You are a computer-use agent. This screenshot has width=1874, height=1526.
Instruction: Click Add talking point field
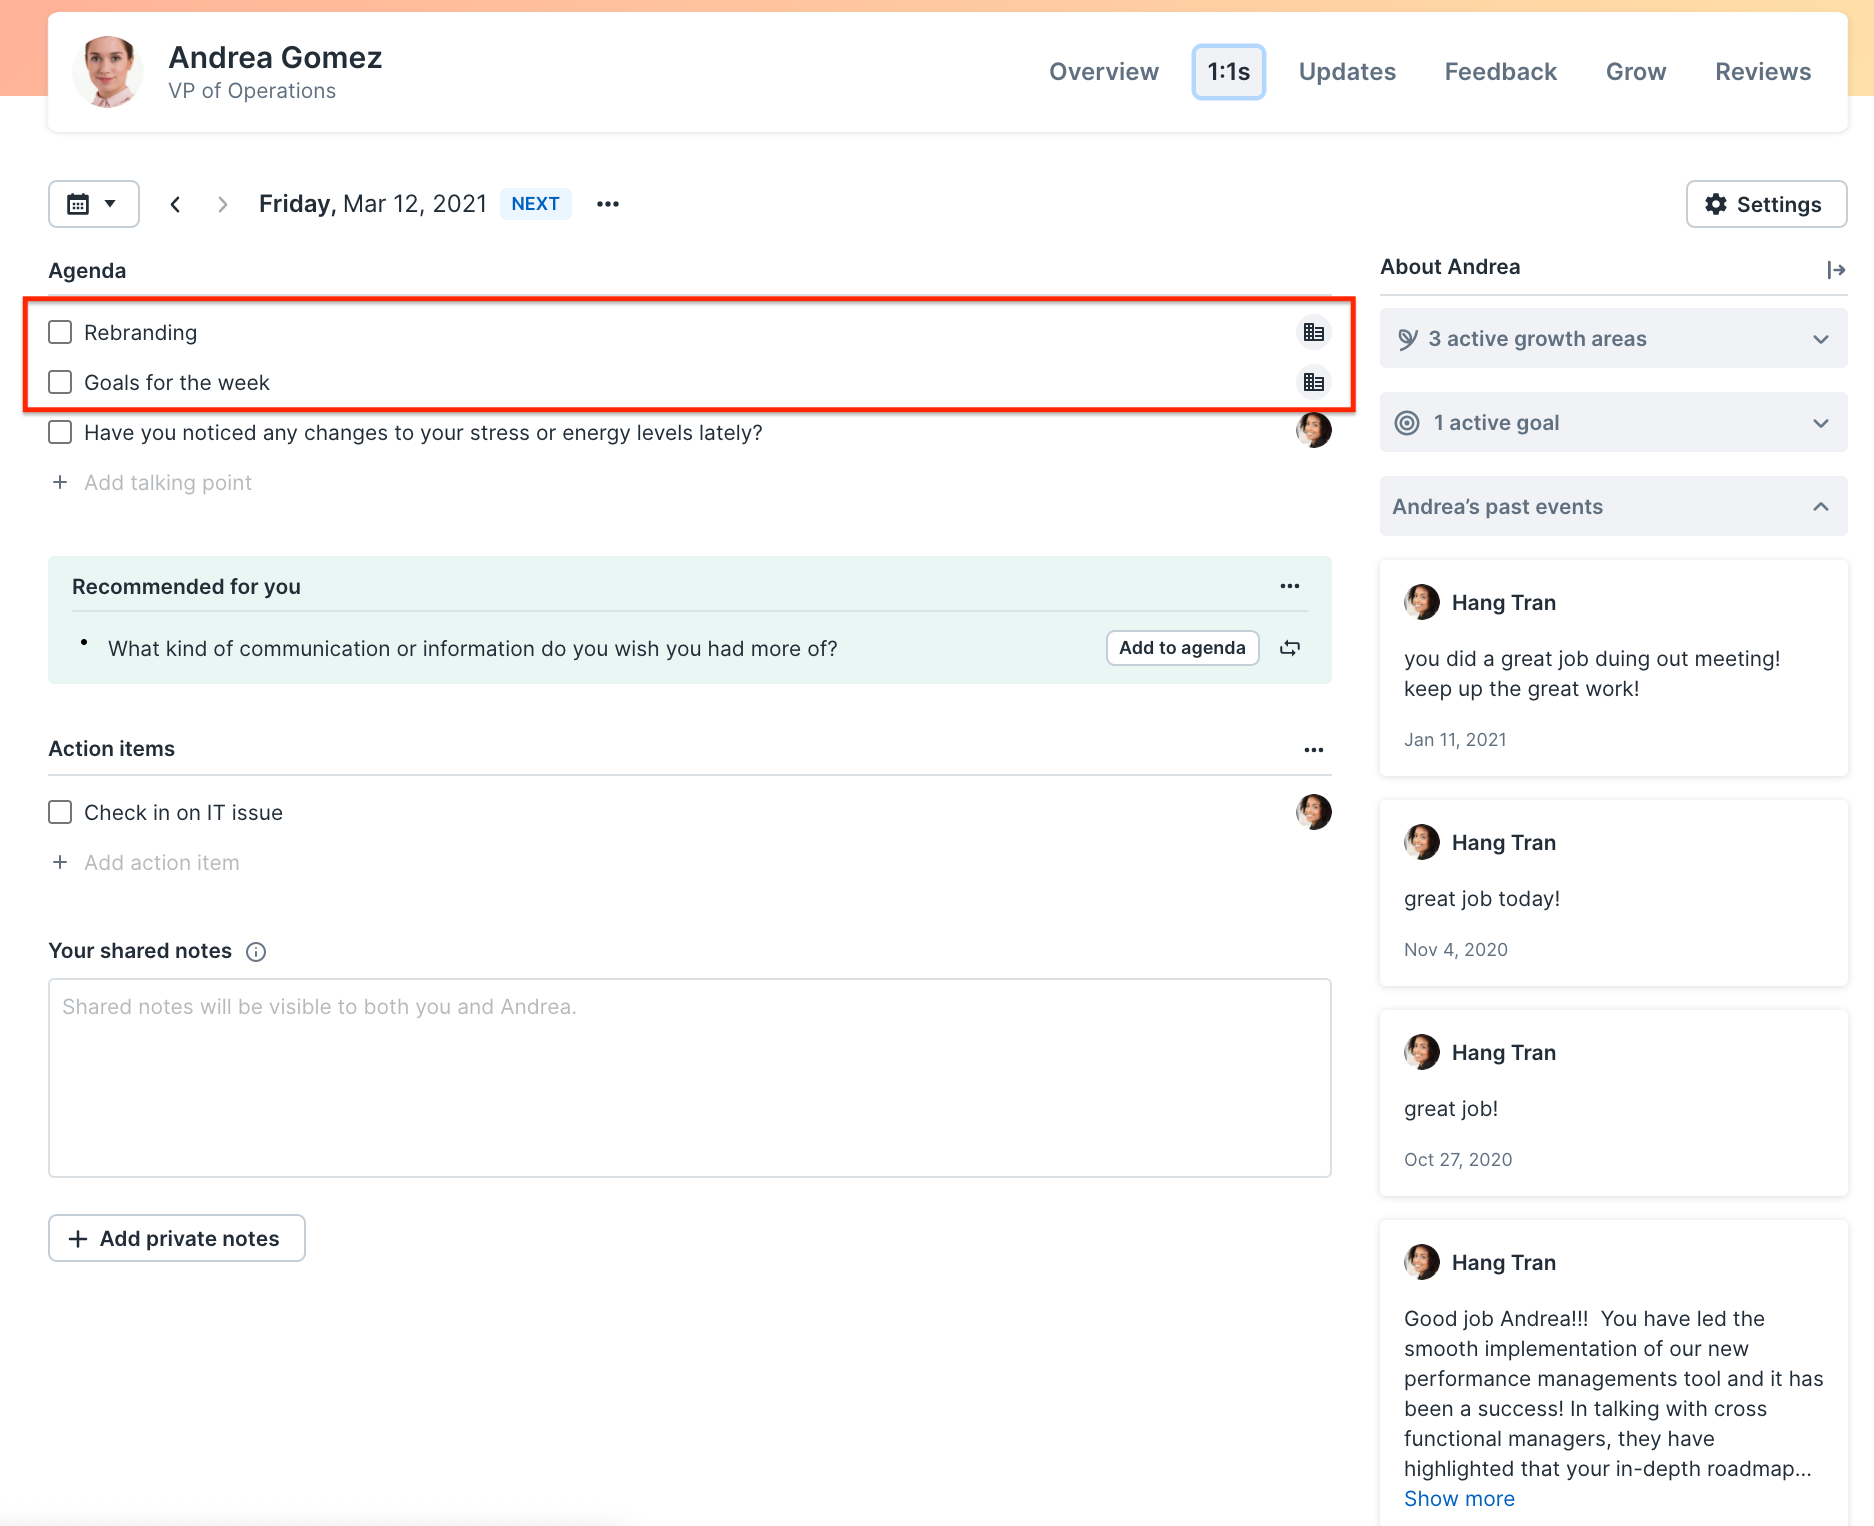pyautogui.click(x=168, y=482)
